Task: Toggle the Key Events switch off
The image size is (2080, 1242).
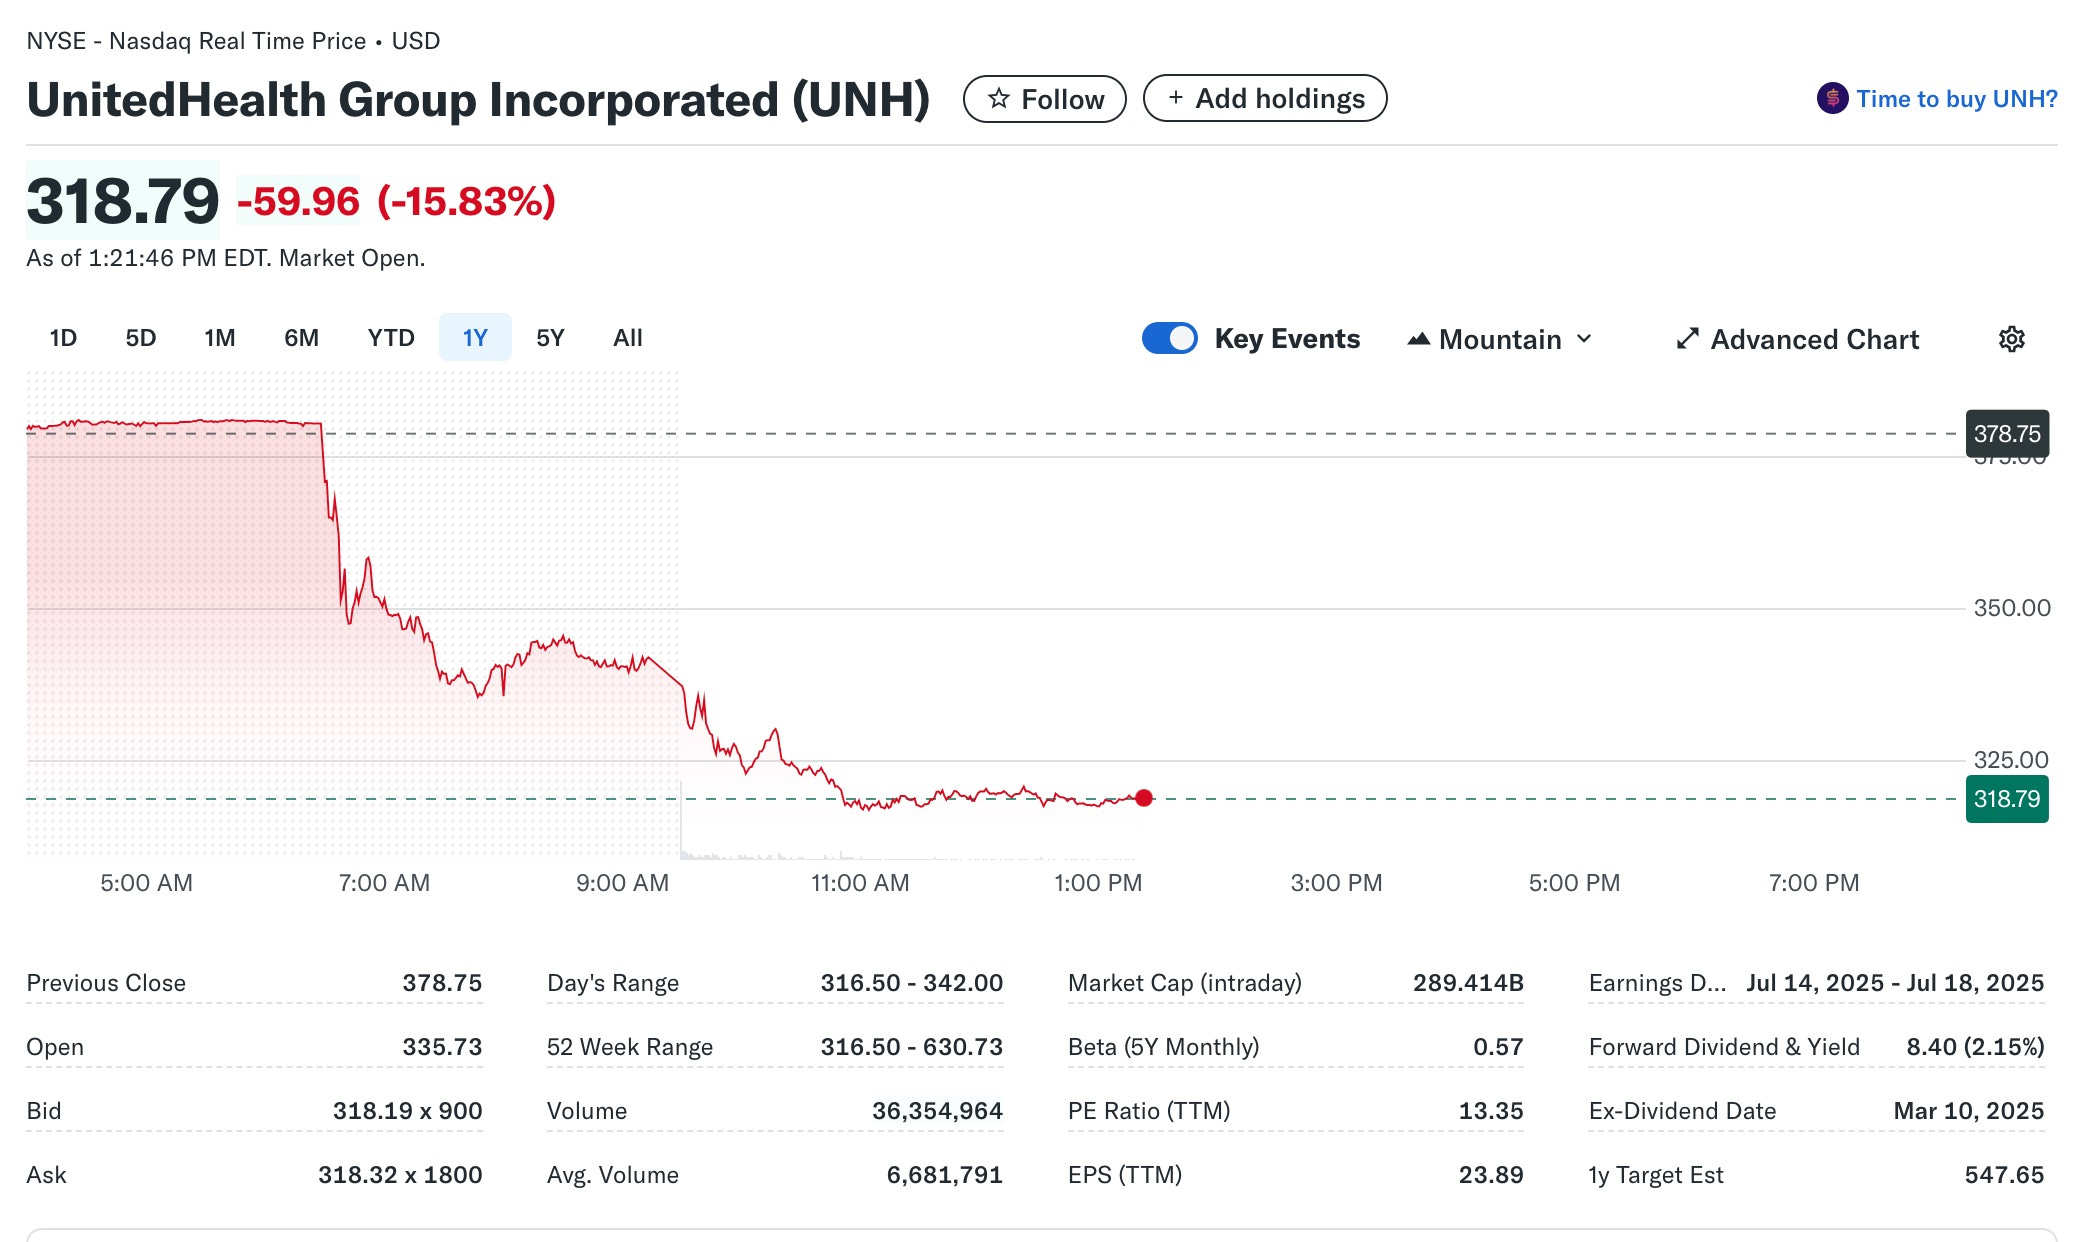Action: pyautogui.click(x=1169, y=338)
